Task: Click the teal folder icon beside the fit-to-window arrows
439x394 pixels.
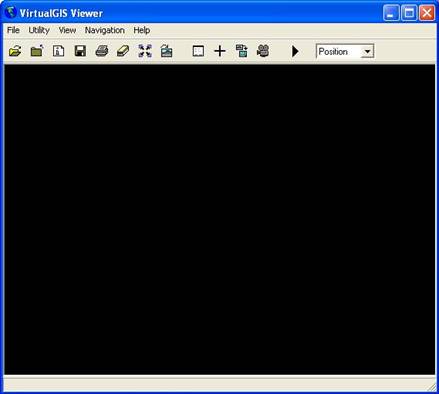Action: click(x=166, y=51)
